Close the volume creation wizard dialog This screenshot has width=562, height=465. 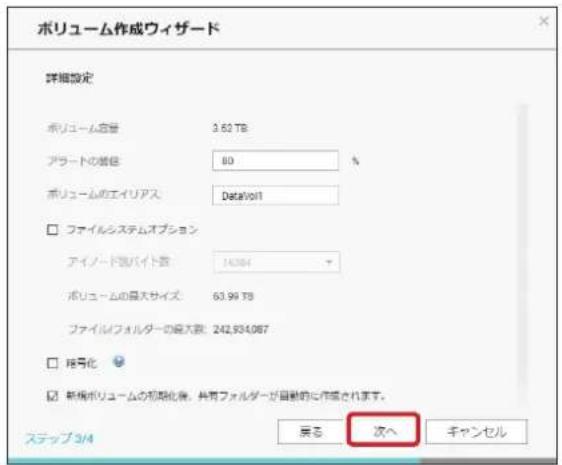coord(544,22)
